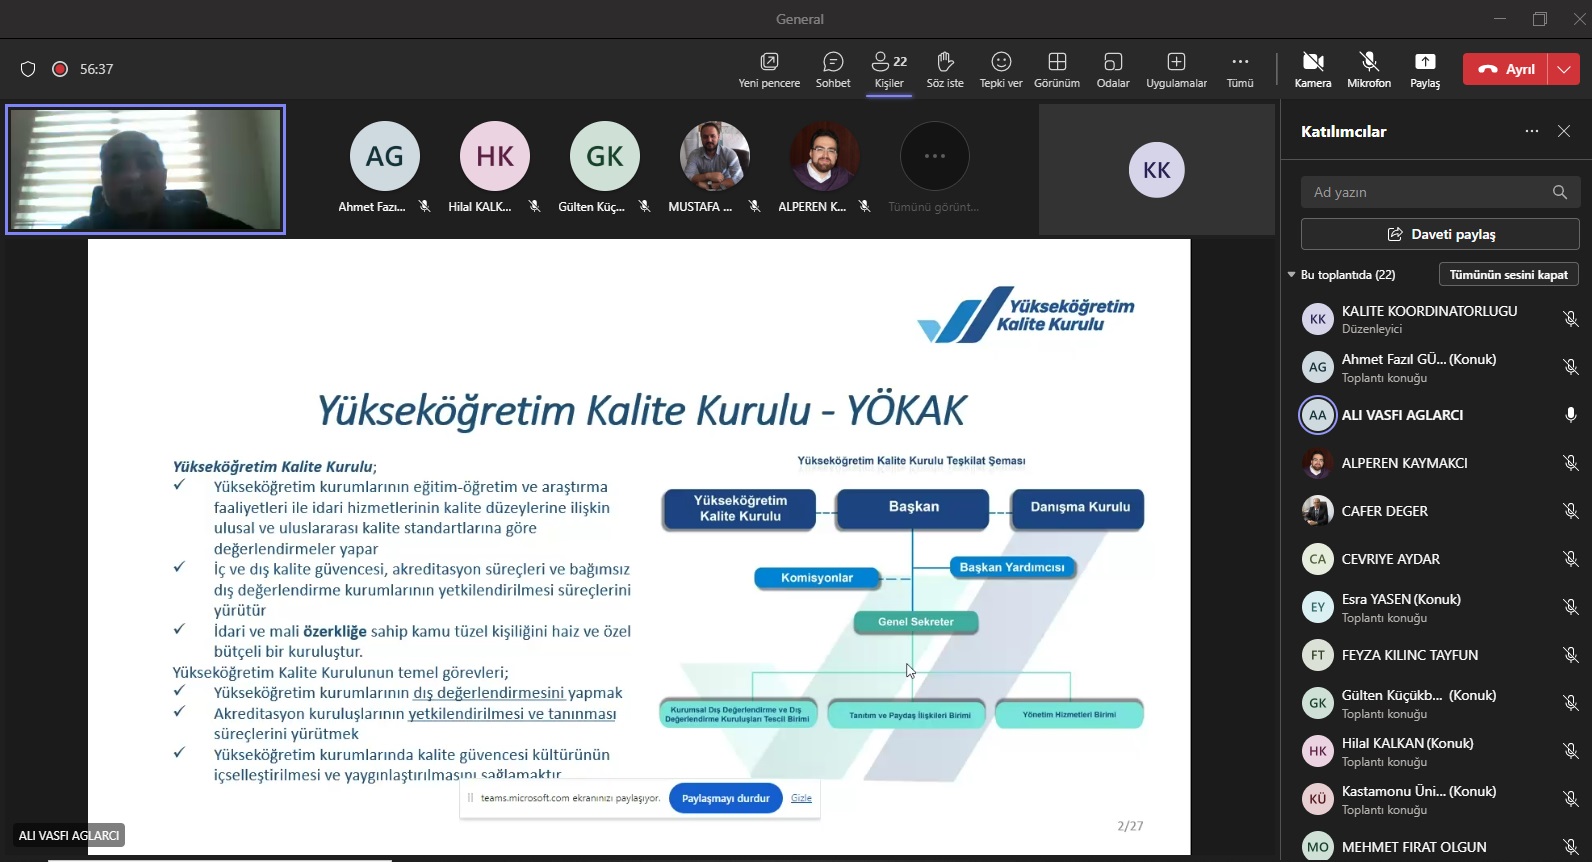Select Ahmet Fazıl GÜ... in participant list
Image resolution: width=1592 pixels, height=862 pixels.
(x=1440, y=367)
